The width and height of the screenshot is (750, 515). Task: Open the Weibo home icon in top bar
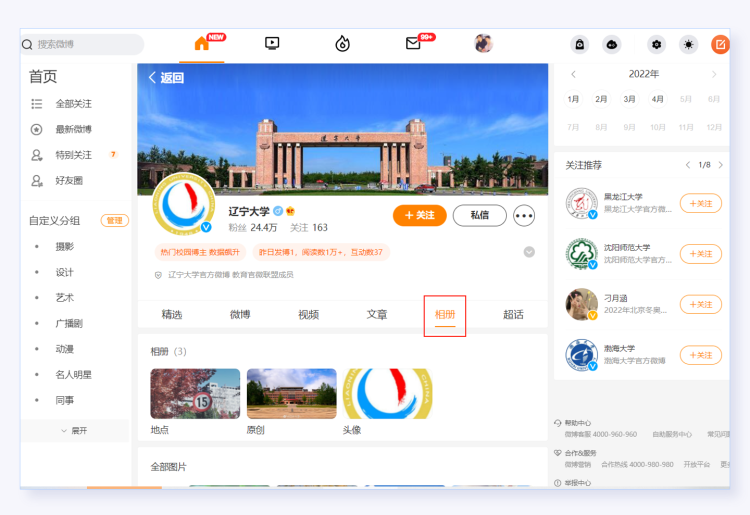point(201,44)
